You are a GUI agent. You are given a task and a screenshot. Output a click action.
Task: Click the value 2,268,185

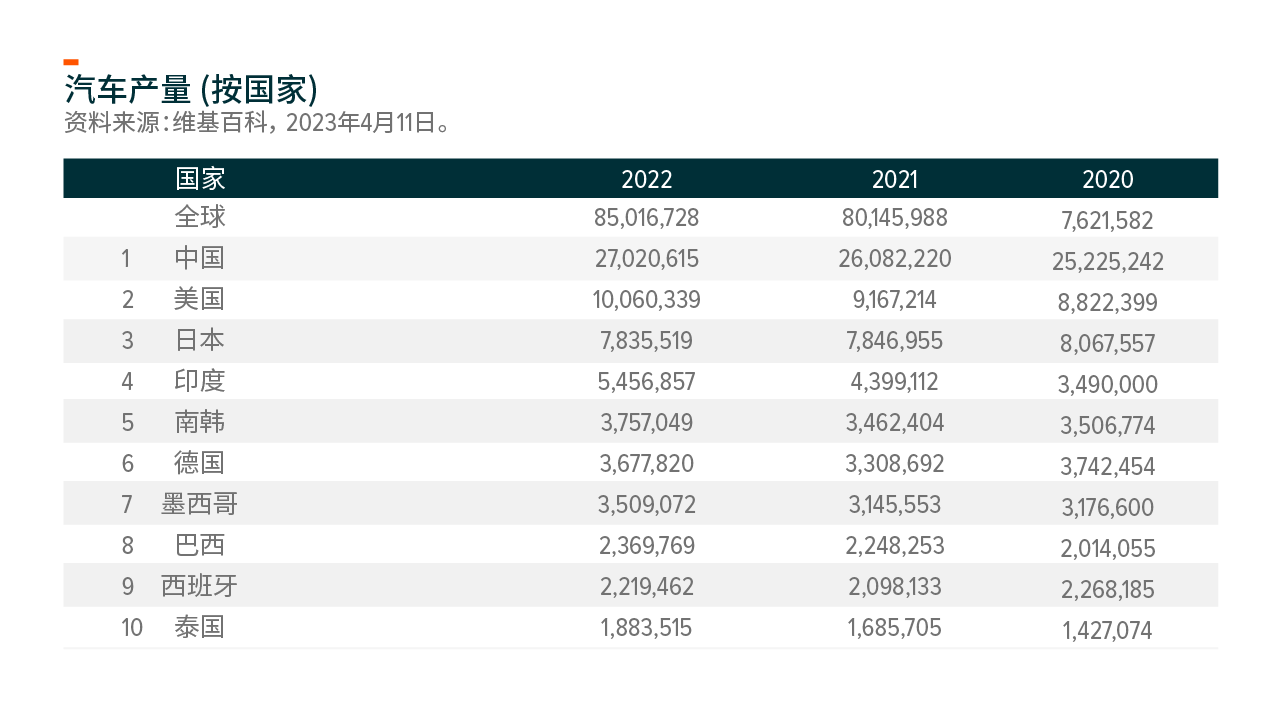(x=1108, y=590)
